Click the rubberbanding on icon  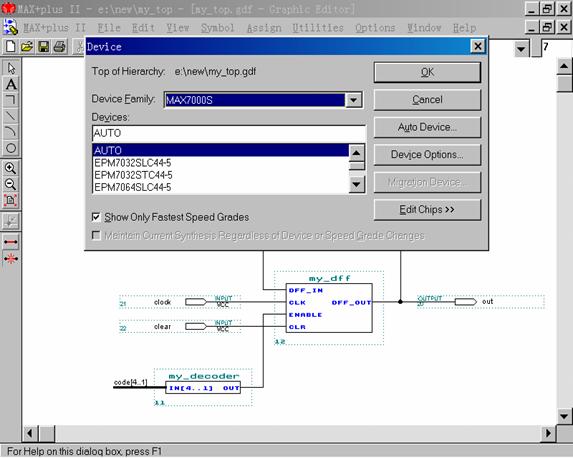pyautogui.click(x=11, y=242)
